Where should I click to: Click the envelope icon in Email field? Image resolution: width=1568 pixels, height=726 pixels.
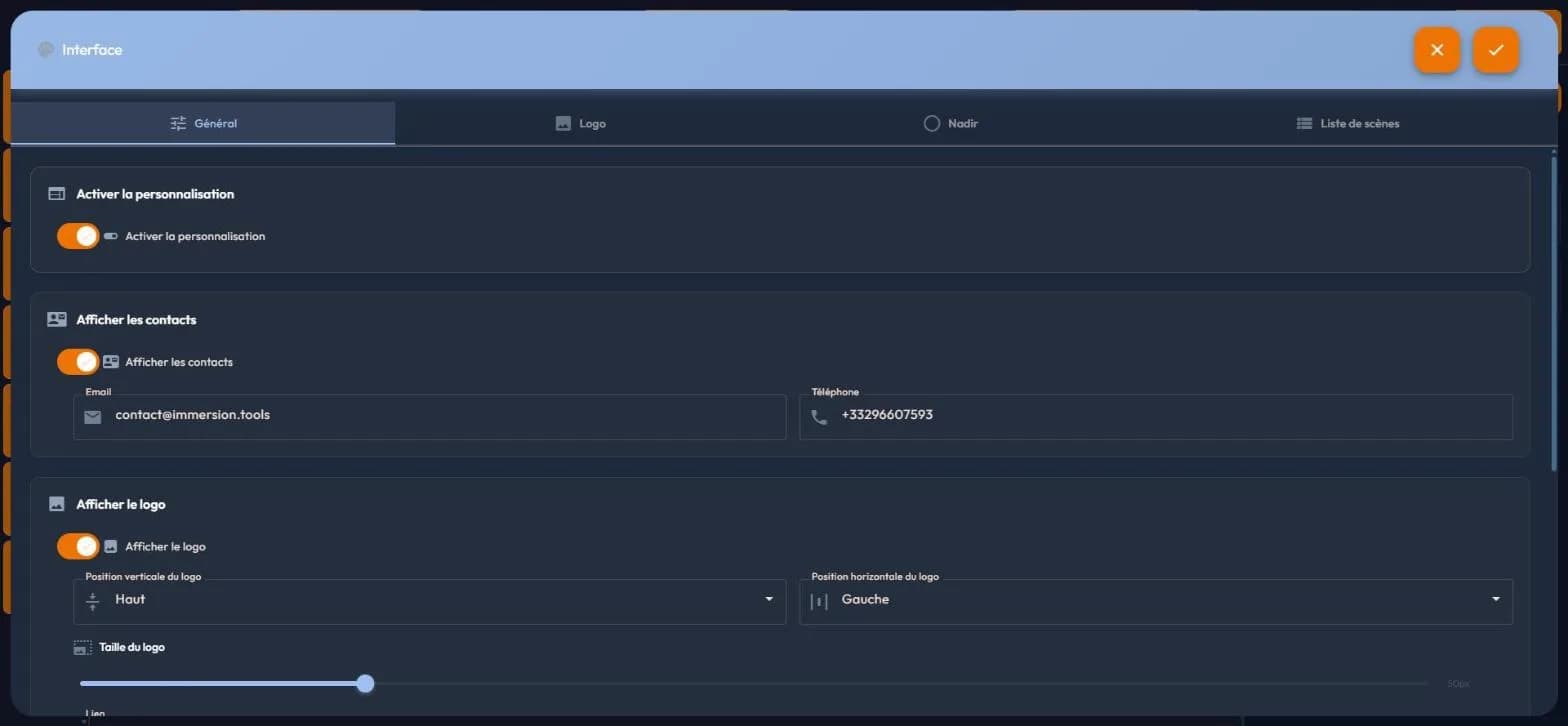click(93, 417)
